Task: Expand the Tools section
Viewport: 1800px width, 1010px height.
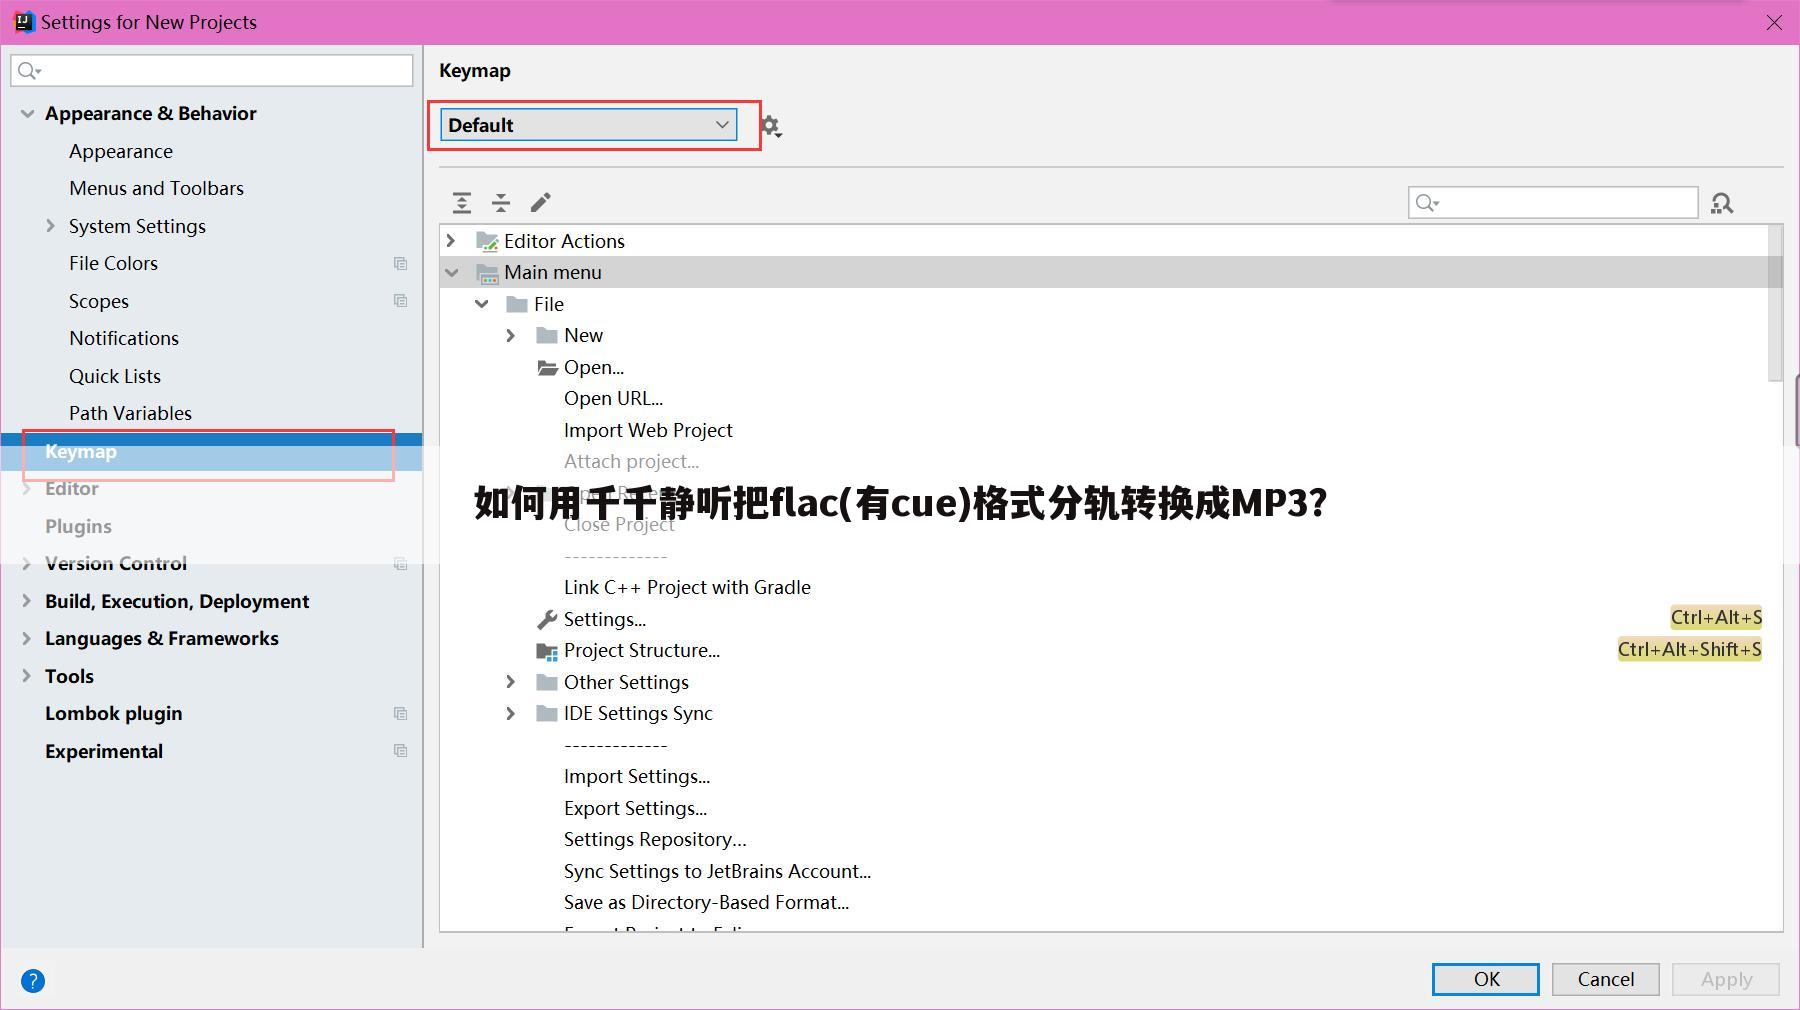Action: pyautogui.click(x=27, y=676)
